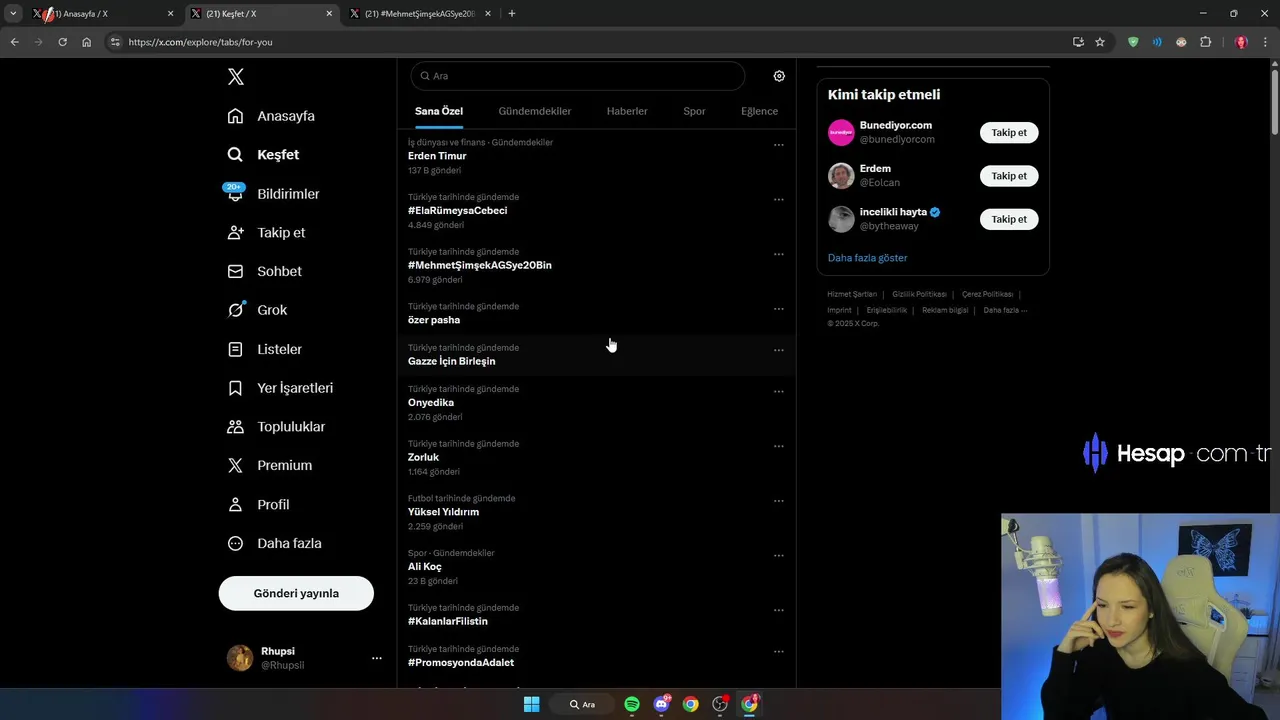Switch to Gündemdekiler tab

(x=535, y=111)
